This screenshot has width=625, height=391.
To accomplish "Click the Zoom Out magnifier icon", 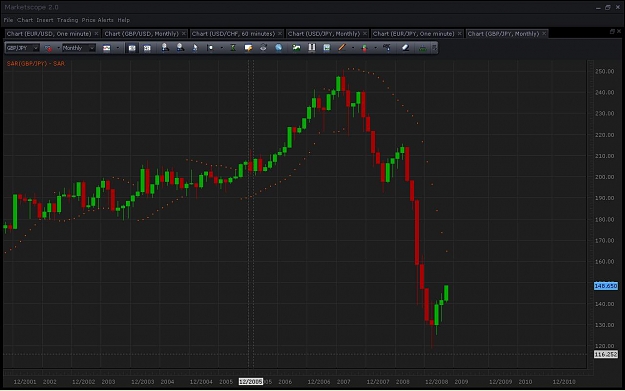I will coord(180,47).
